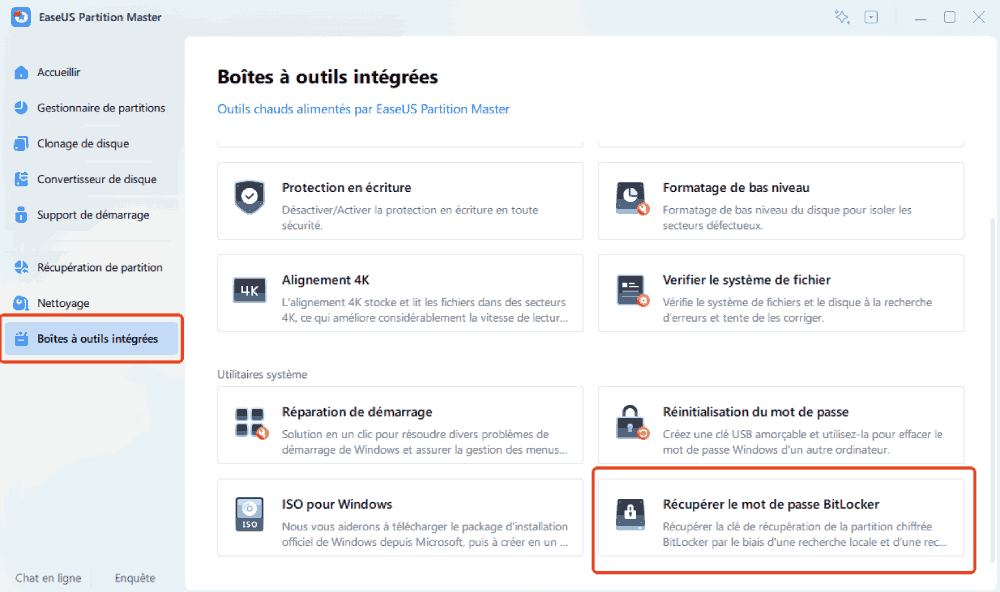Click 'Formatage de bas niveau du disque' description
The image size is (1000, 592).
point(787,218)
